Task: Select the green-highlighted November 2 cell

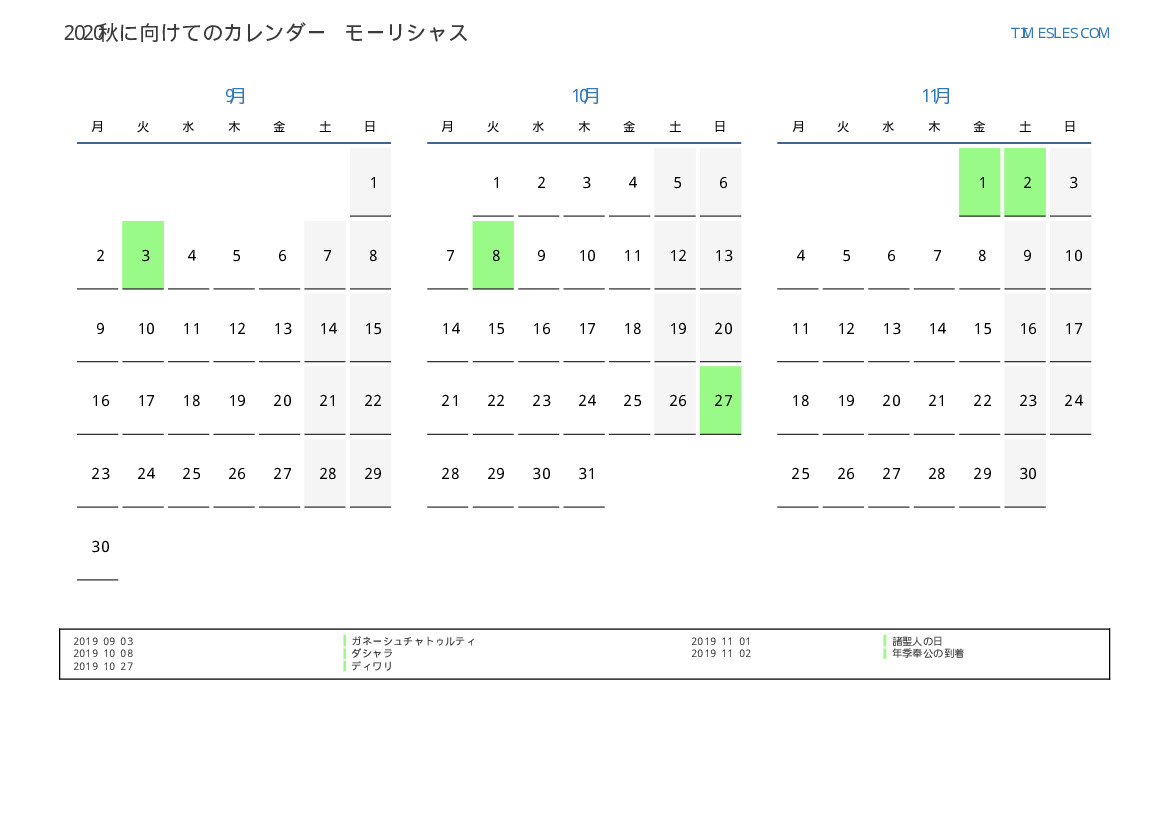Action: pos(1025,182)
